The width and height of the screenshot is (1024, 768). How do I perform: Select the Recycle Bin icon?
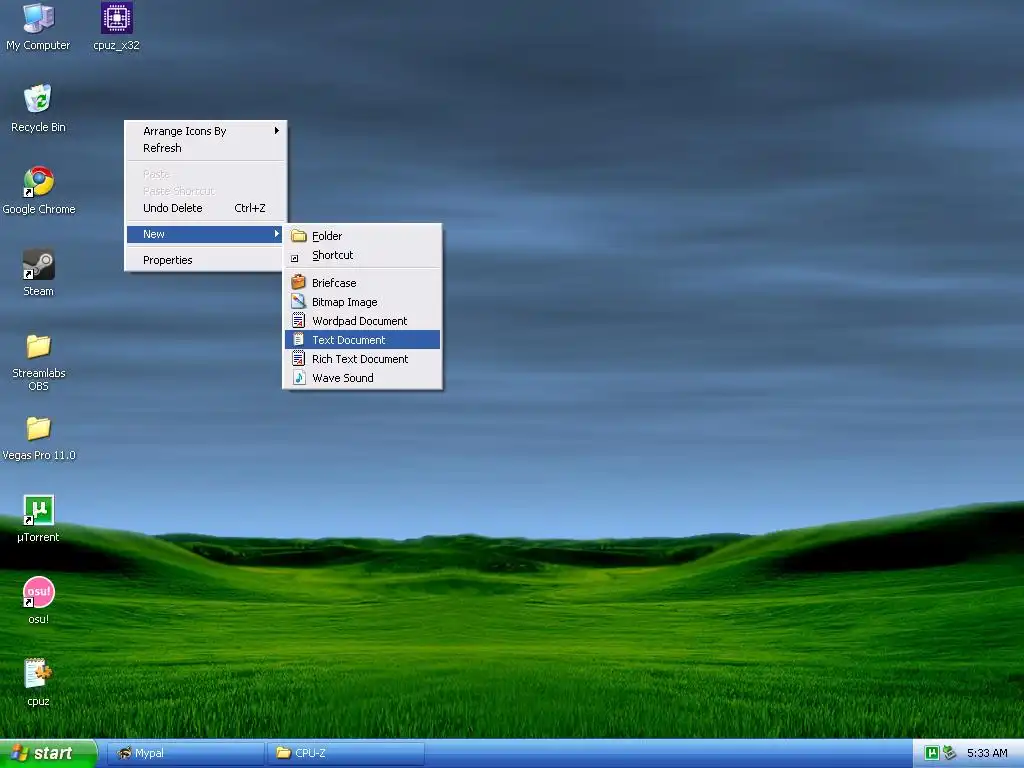coord(38,108)
